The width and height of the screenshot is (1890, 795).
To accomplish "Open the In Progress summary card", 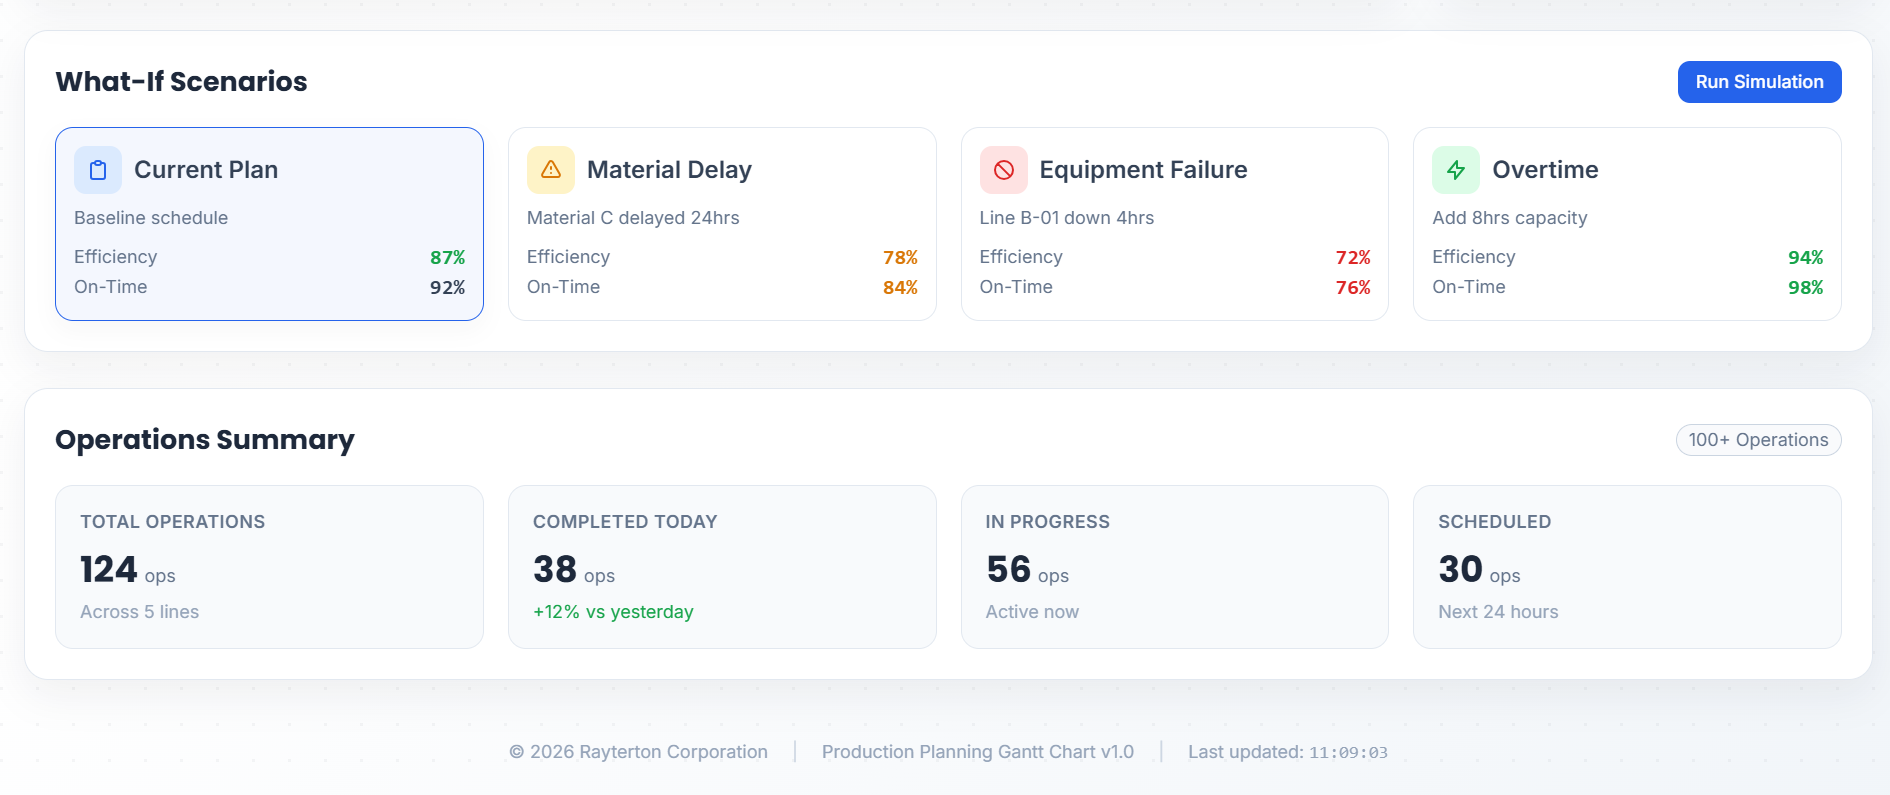I will (1174, 567).
